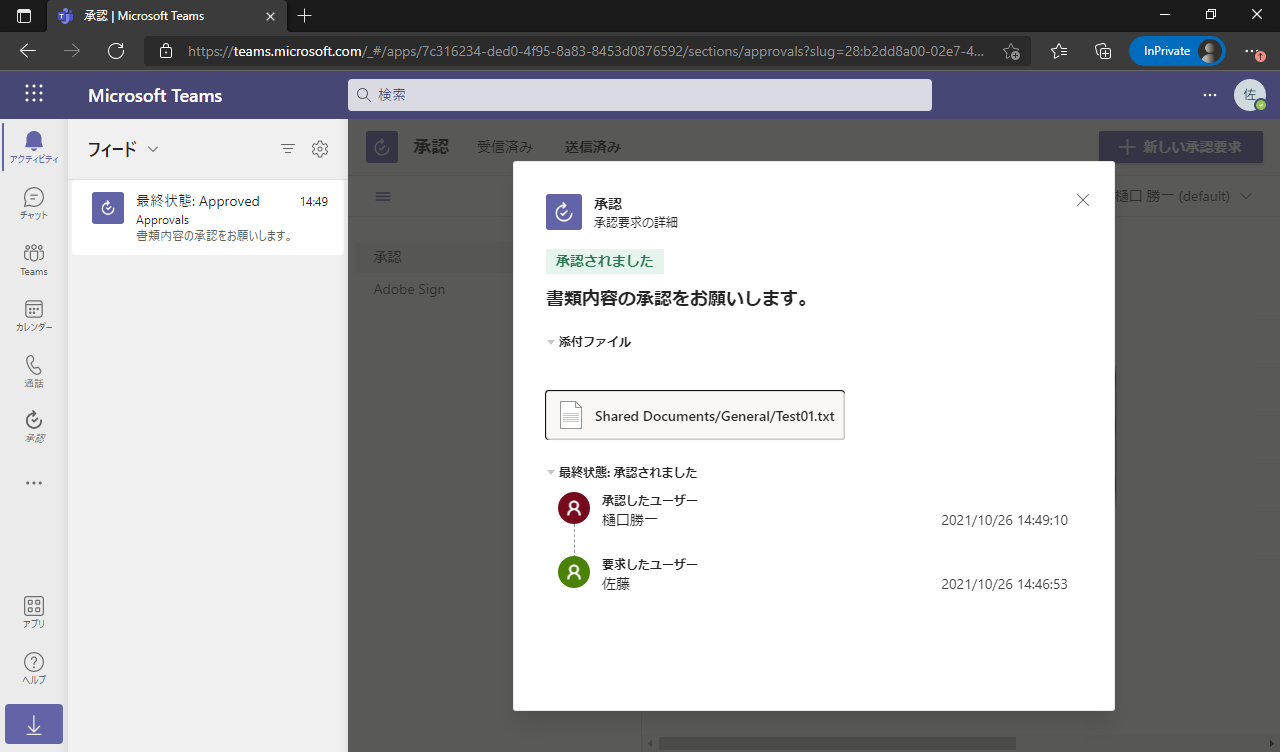
Task: Add this page to favorites
Action: pyautogui.click(x=1011, y=51)
